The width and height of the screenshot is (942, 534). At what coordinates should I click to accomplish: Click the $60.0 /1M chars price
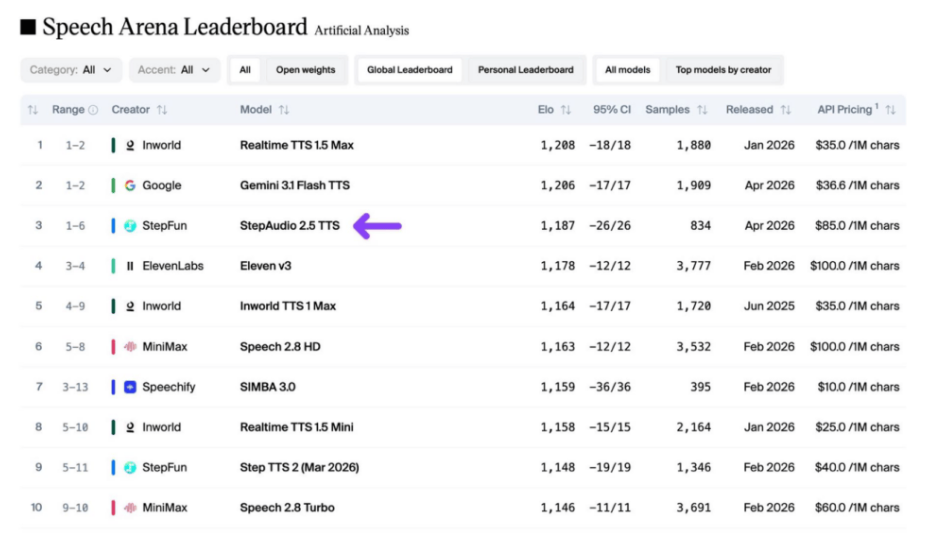point(857,508)
